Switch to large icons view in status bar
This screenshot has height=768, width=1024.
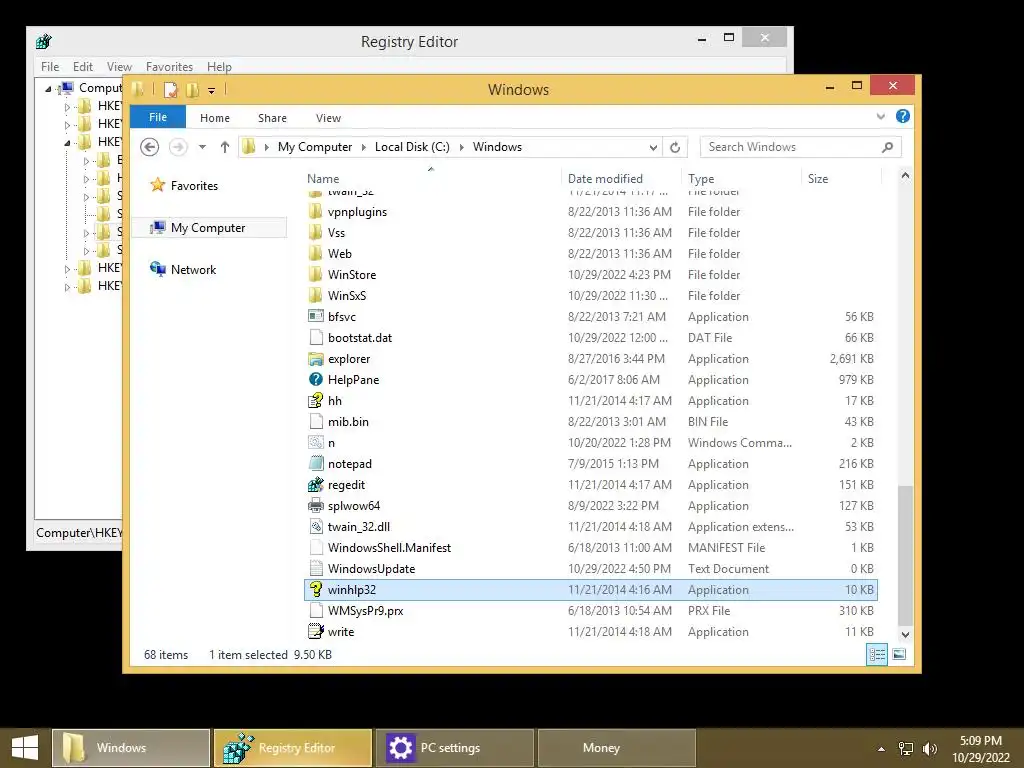[x=899, y=654]
